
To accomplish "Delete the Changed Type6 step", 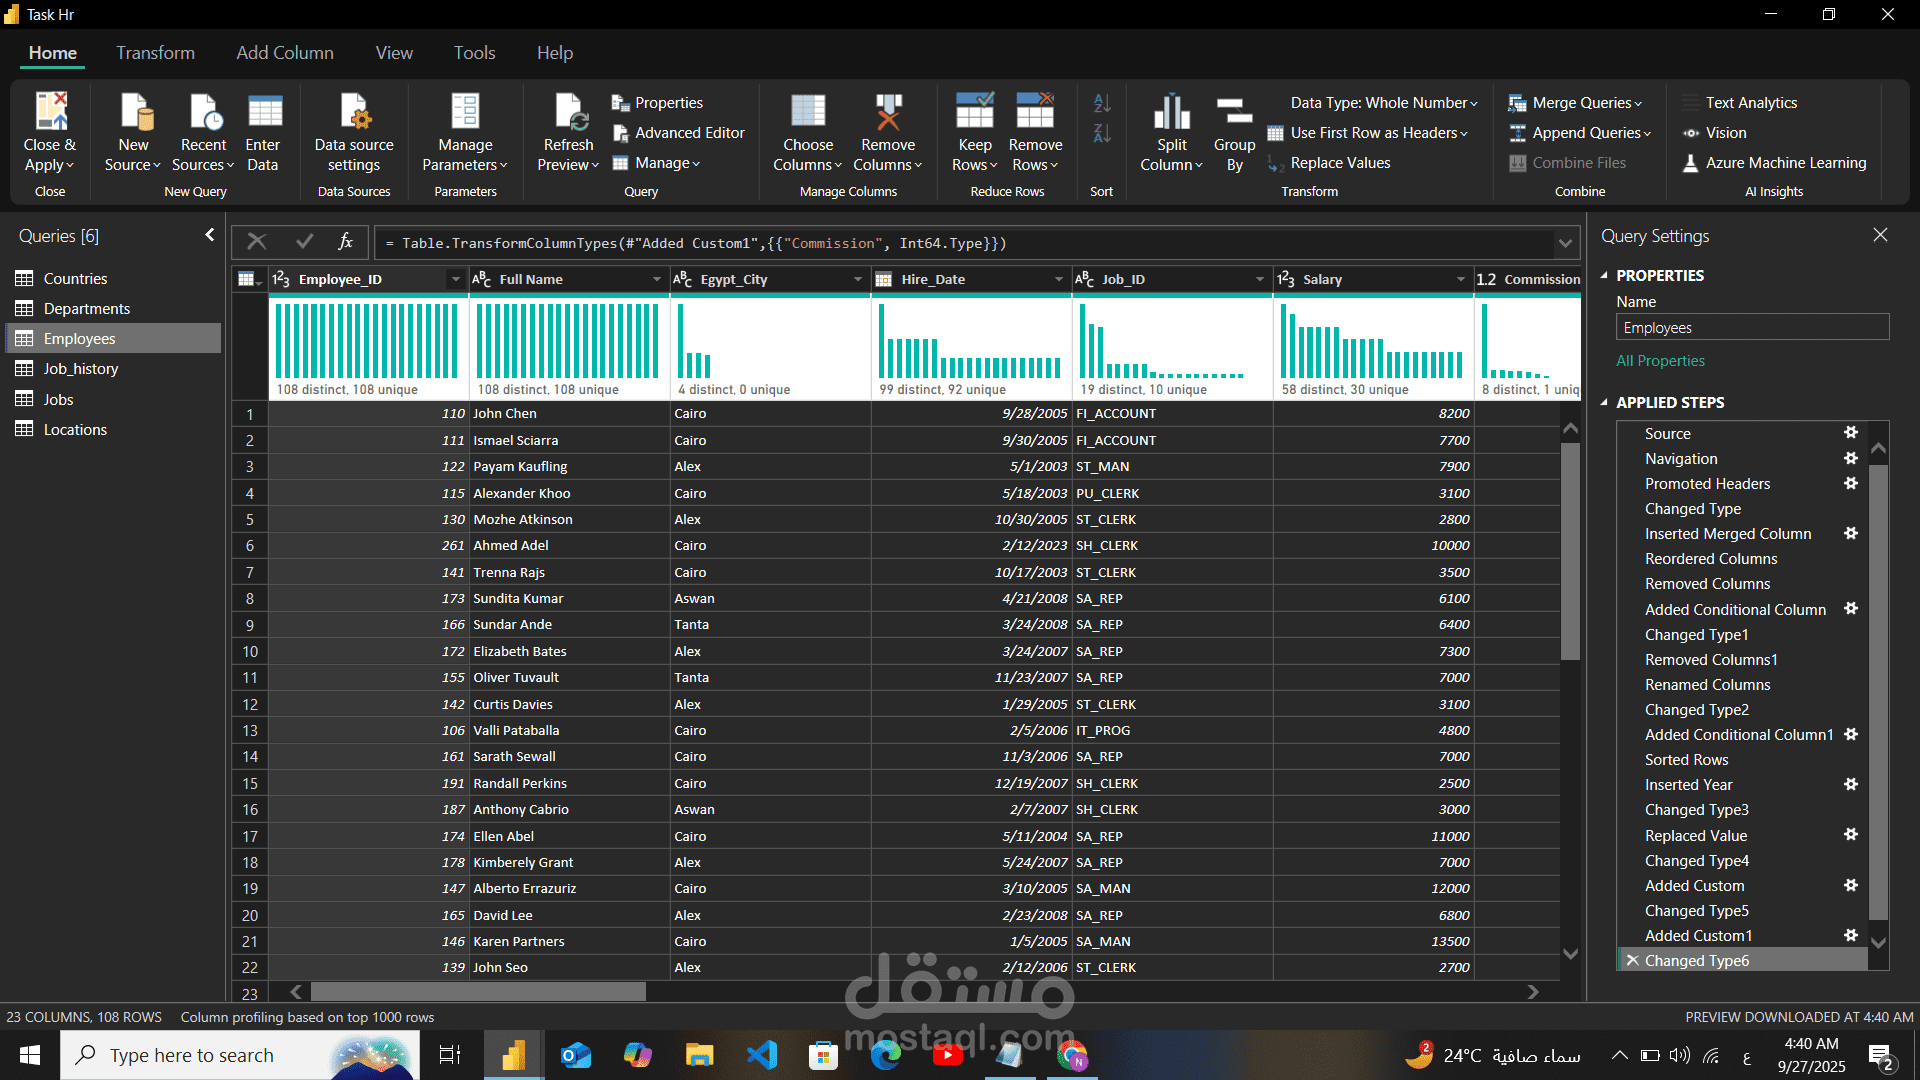I will click(x=1632, y=961).
